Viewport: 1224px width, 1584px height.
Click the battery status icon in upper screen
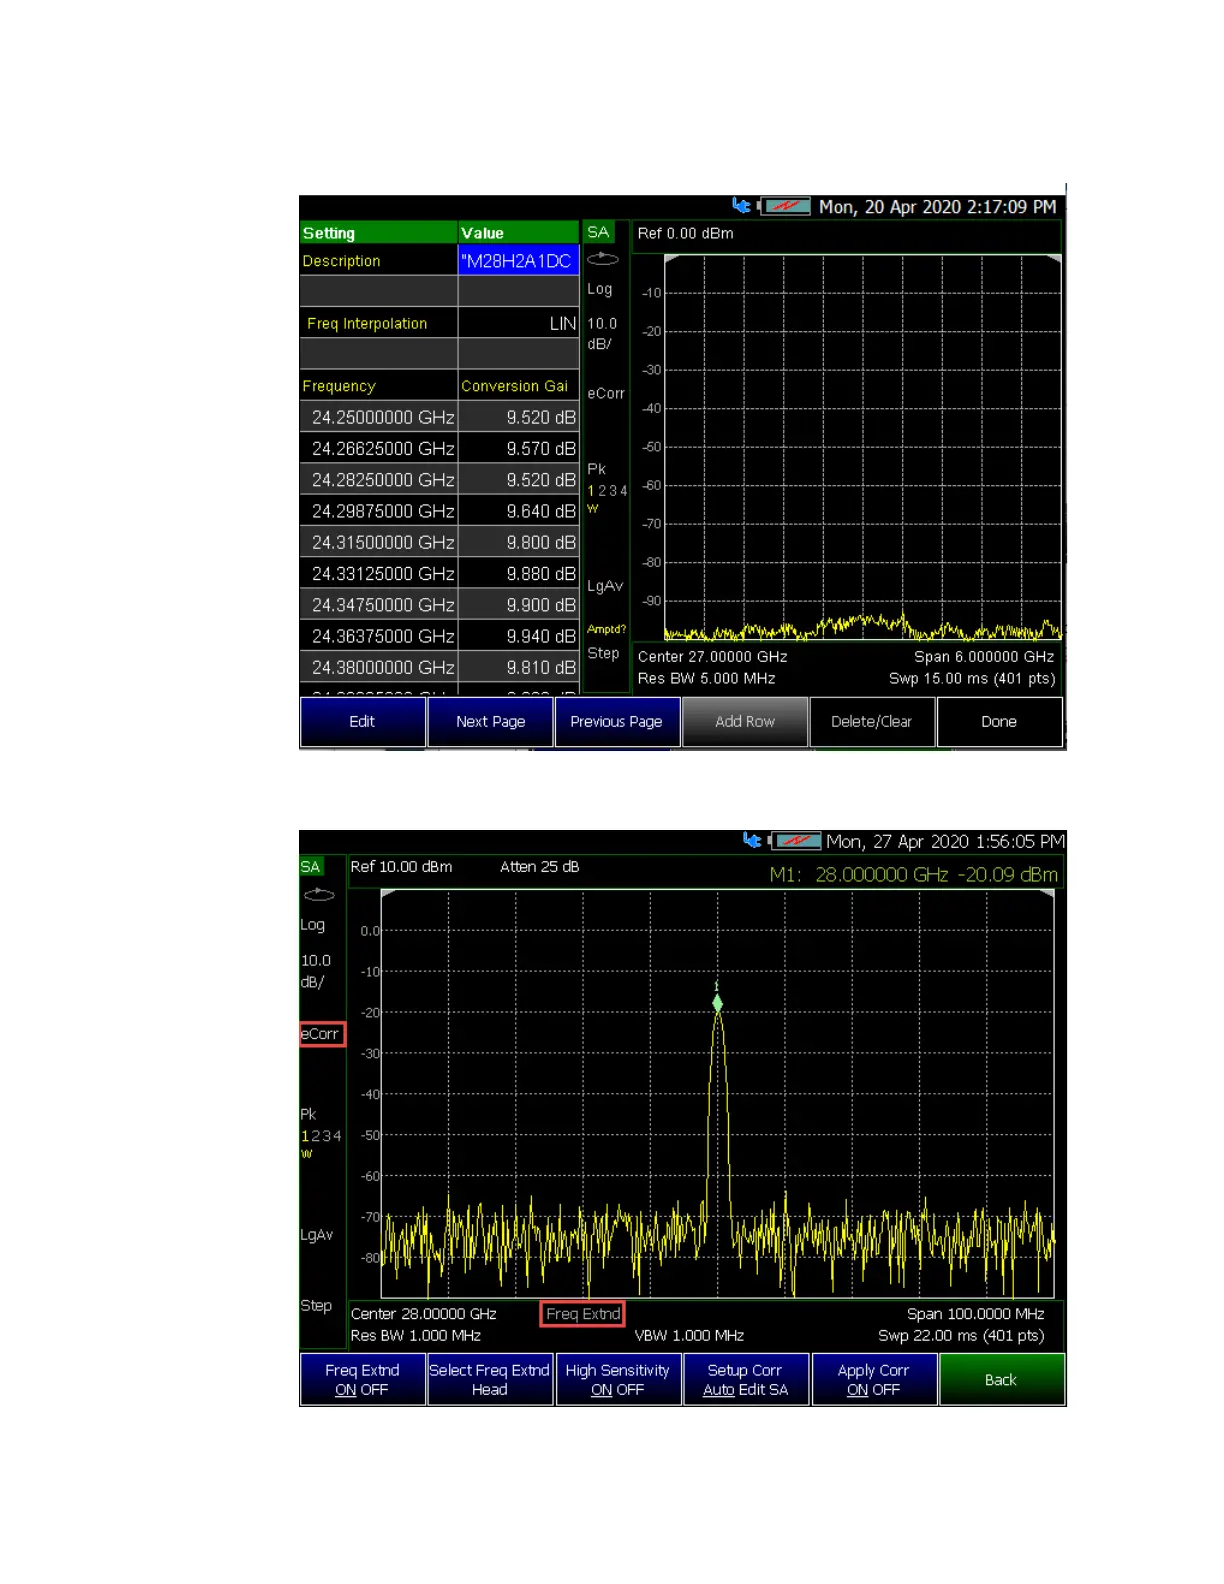pyautogui.click(x=784, y=206)
